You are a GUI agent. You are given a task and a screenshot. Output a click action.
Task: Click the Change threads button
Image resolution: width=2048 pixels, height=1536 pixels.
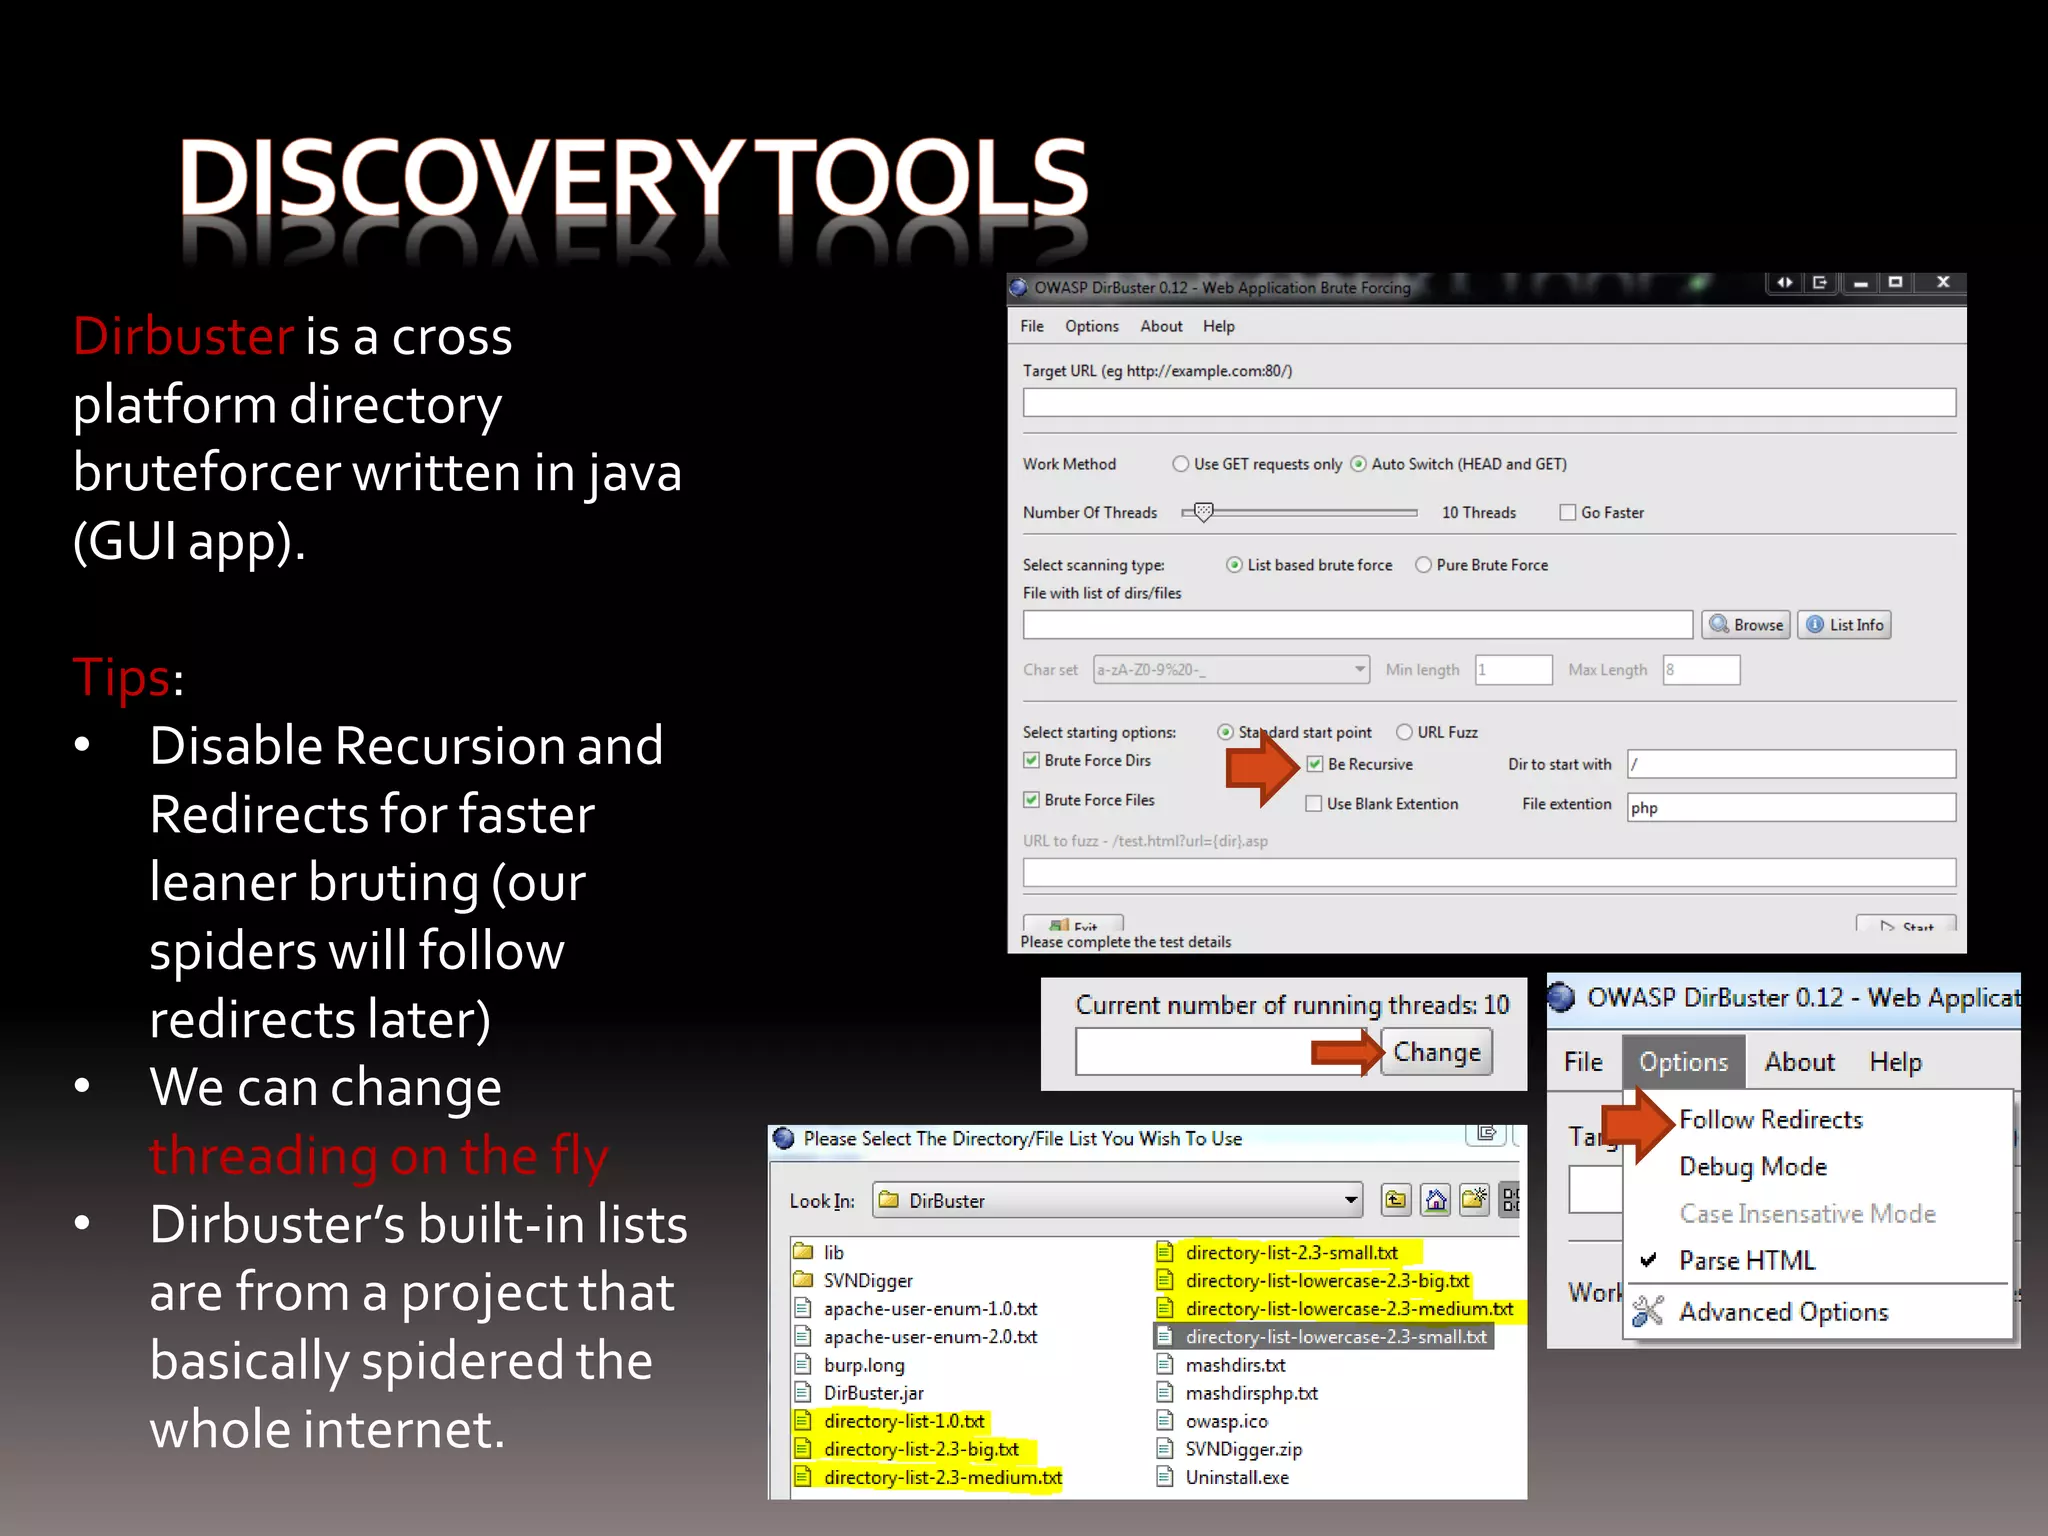click(1436, 1052)
